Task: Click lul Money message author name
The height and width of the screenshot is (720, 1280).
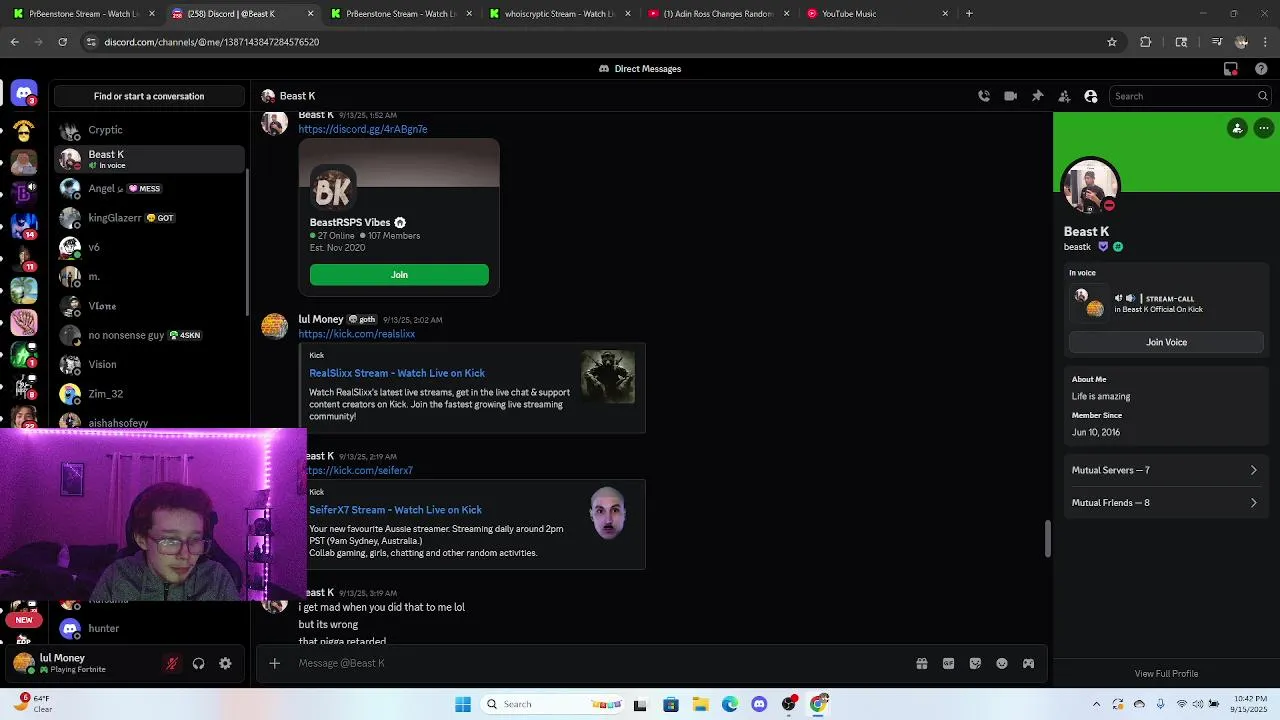Action: coord(321,319)
